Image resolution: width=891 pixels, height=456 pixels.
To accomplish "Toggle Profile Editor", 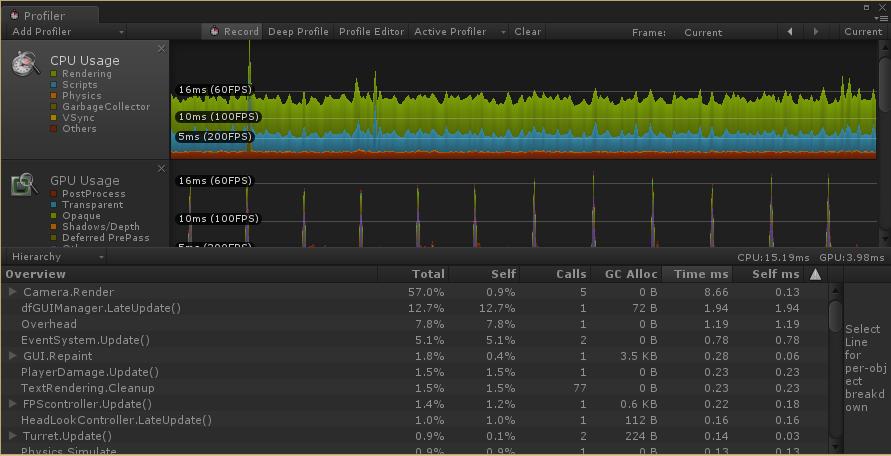I will 371,32.
